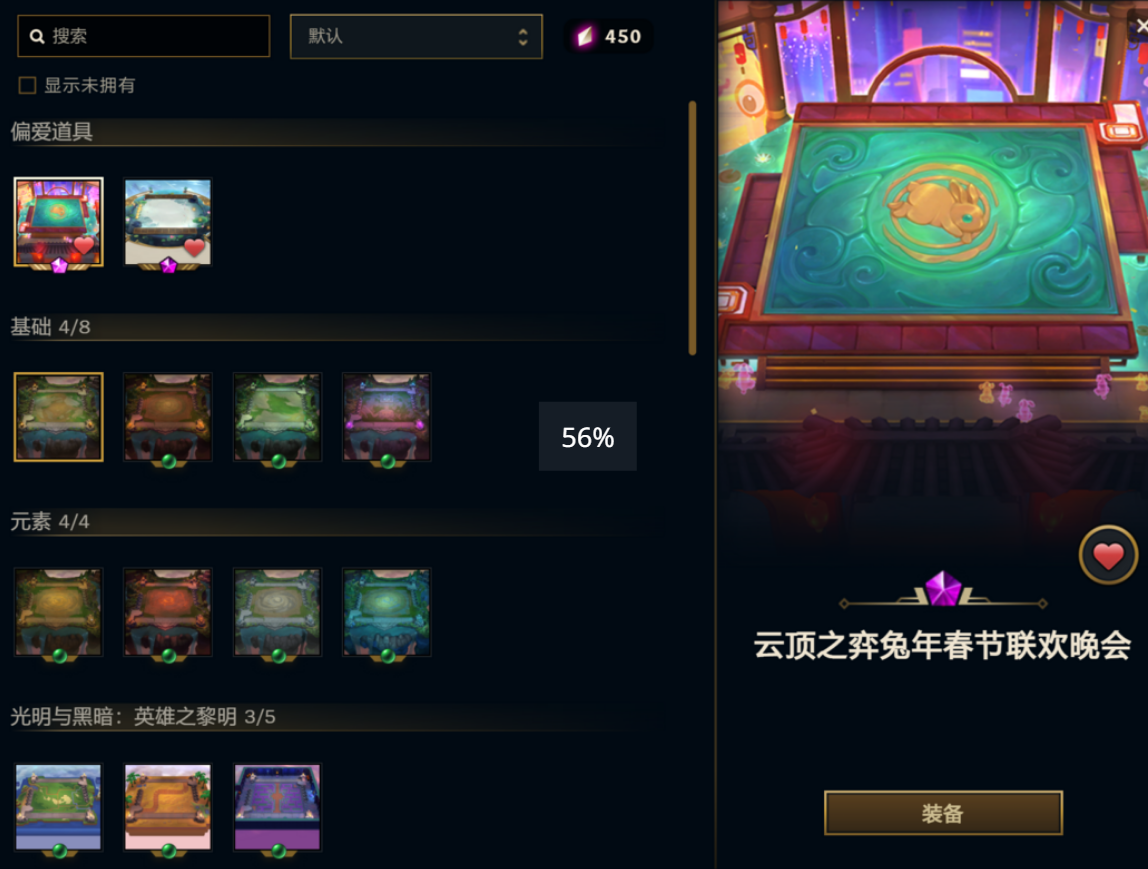Choose the orange-brown arena in 基础 row
The image size is (1148, 869).
pyautogui.click(x=168, y=417)
